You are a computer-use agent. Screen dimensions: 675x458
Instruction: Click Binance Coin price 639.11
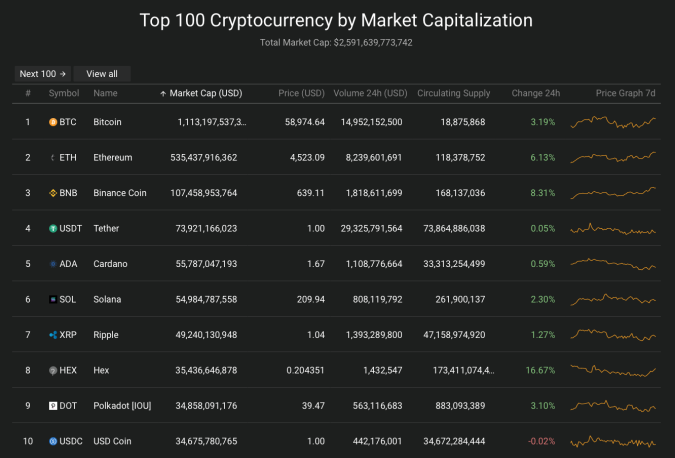310,193
